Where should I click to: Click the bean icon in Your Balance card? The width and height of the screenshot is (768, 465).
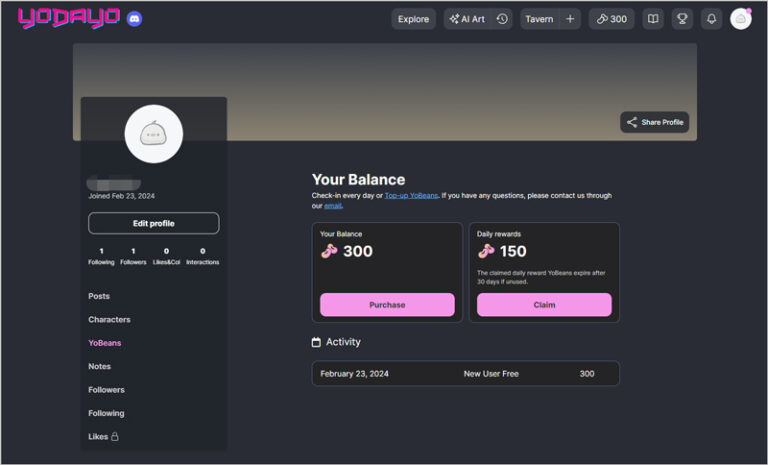tap(329, 251)
